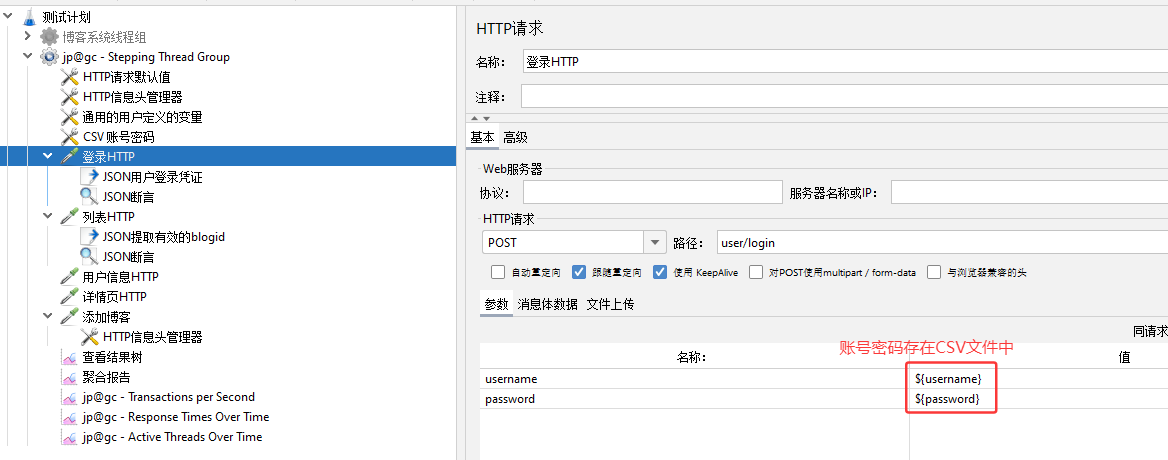
Task: Collapse the 测试计划 root node
Action: click(8, 15)
